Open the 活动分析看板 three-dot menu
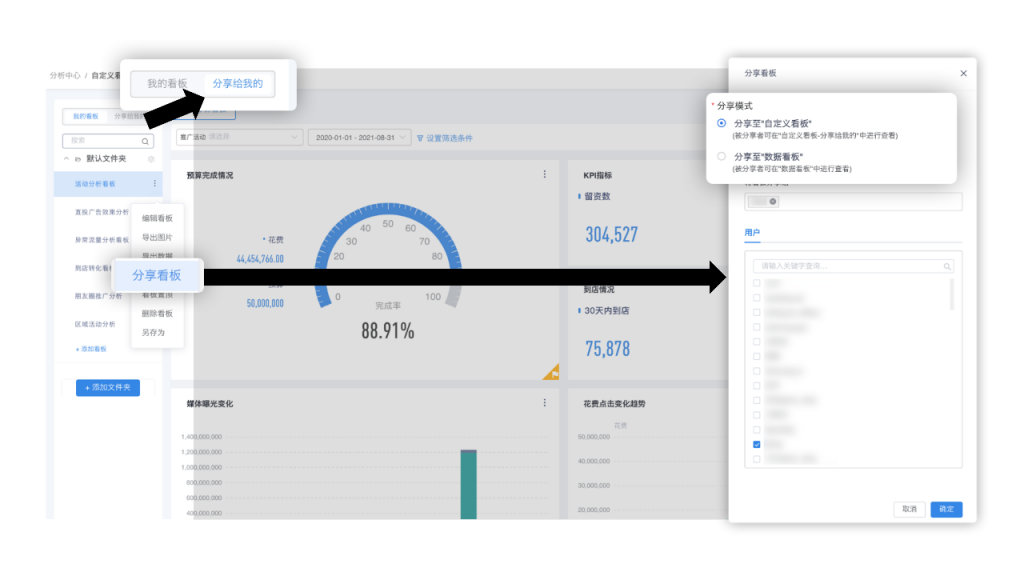 coord(154,184)
